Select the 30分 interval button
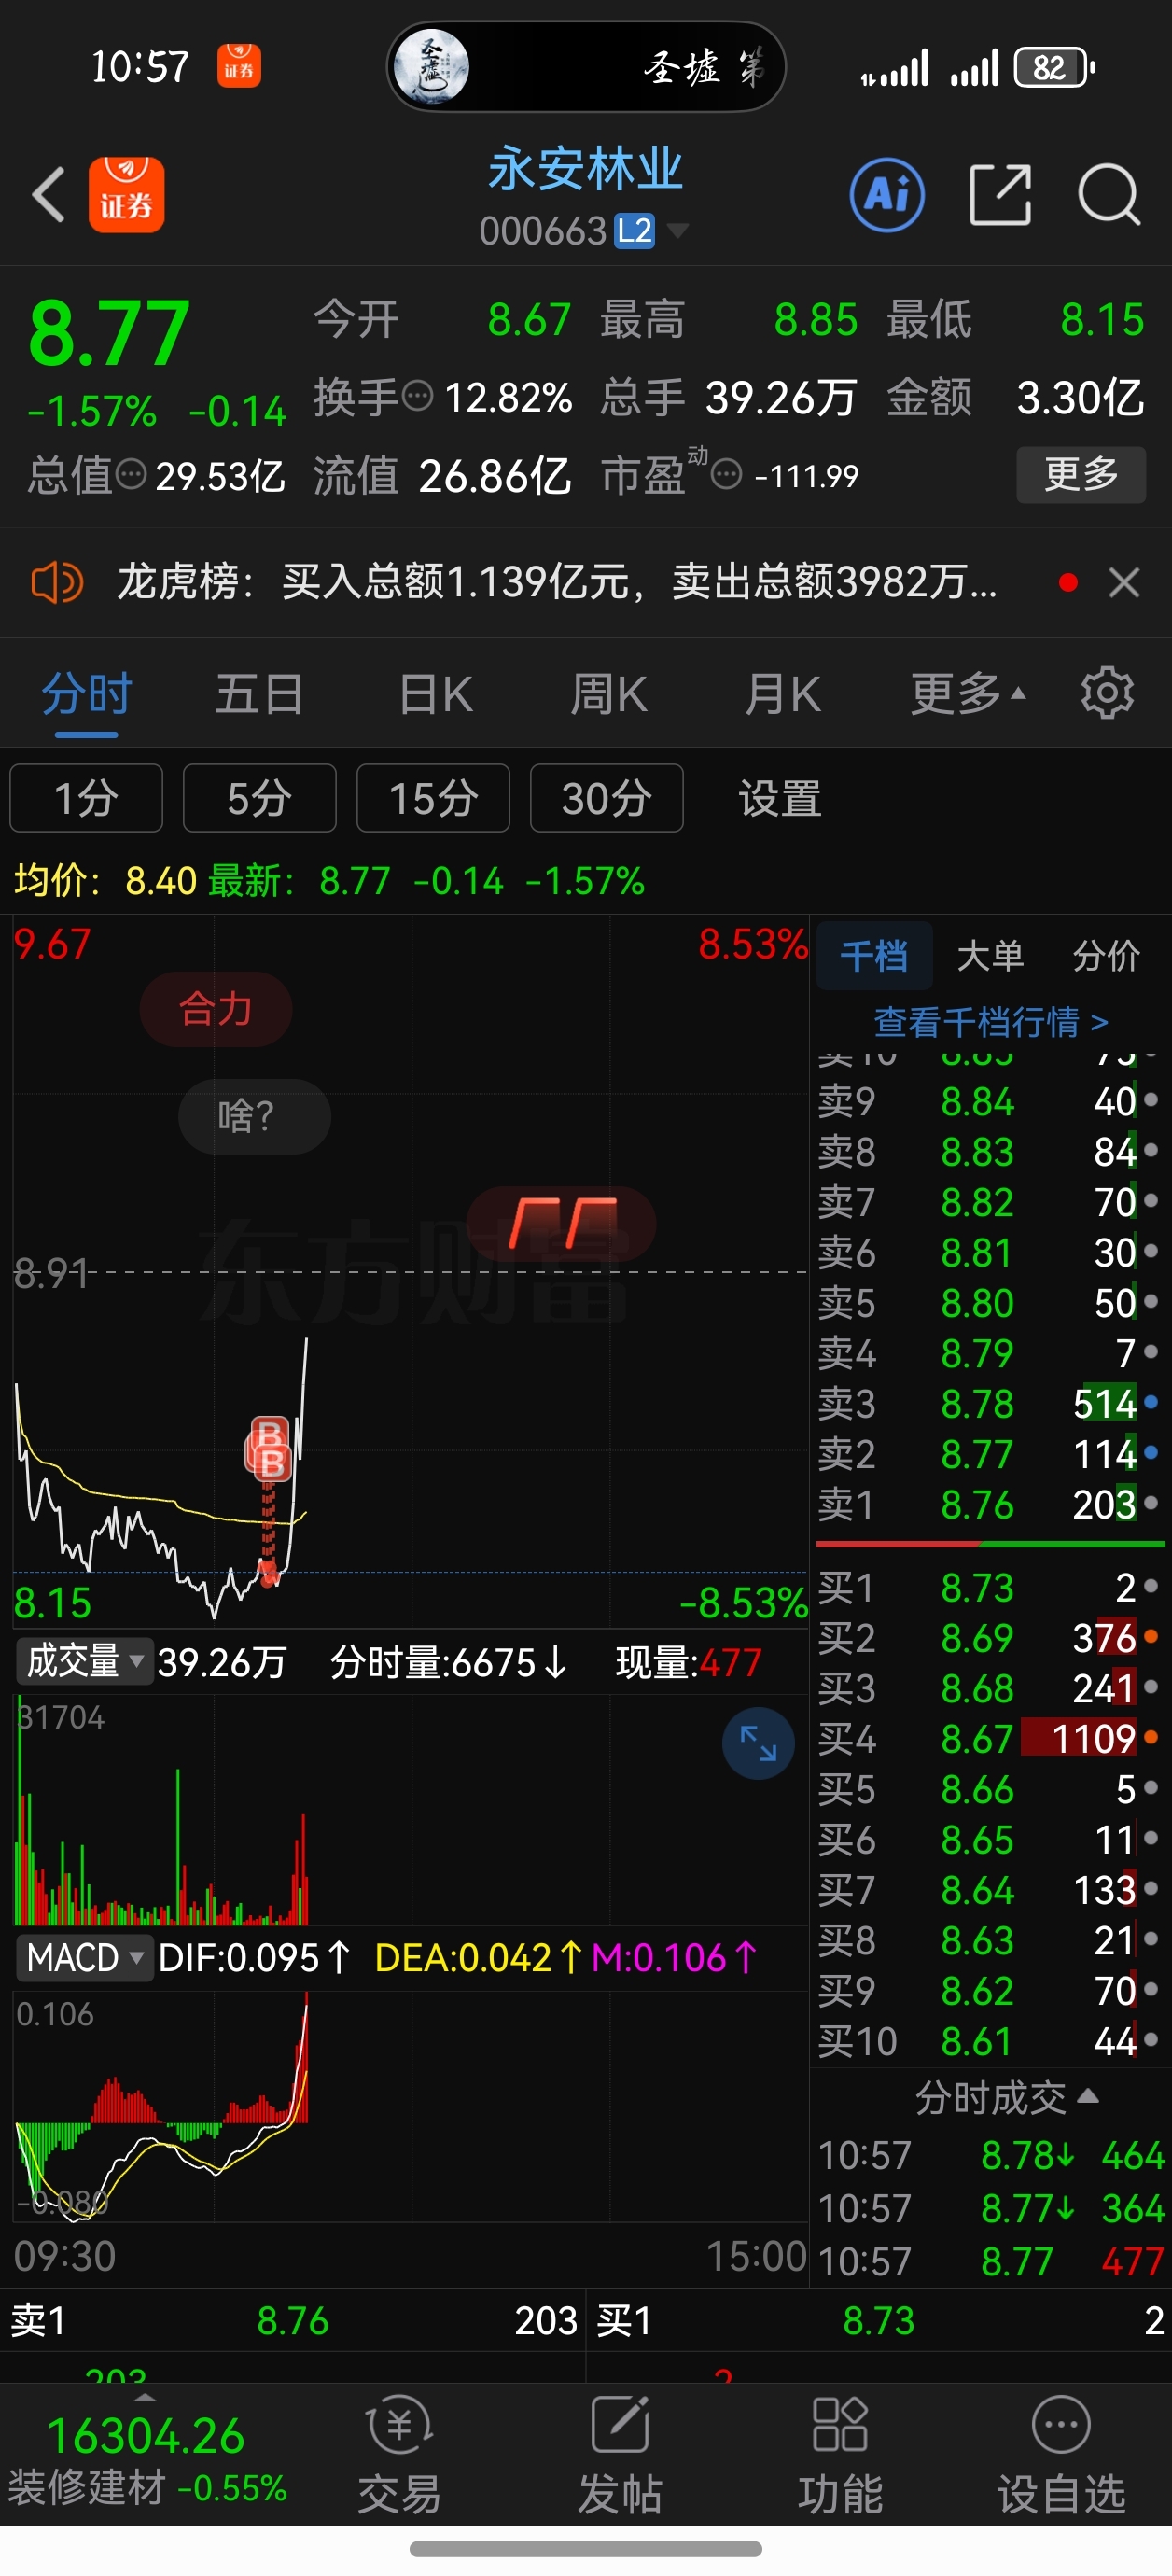 coord(607,798)
